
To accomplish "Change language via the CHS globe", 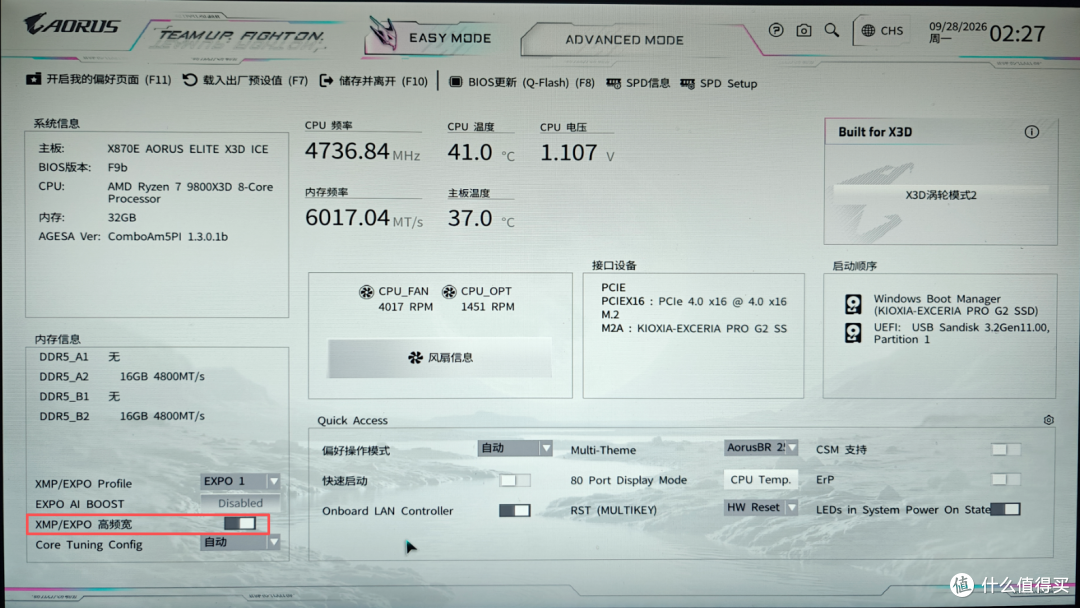I will click(882, 31).
